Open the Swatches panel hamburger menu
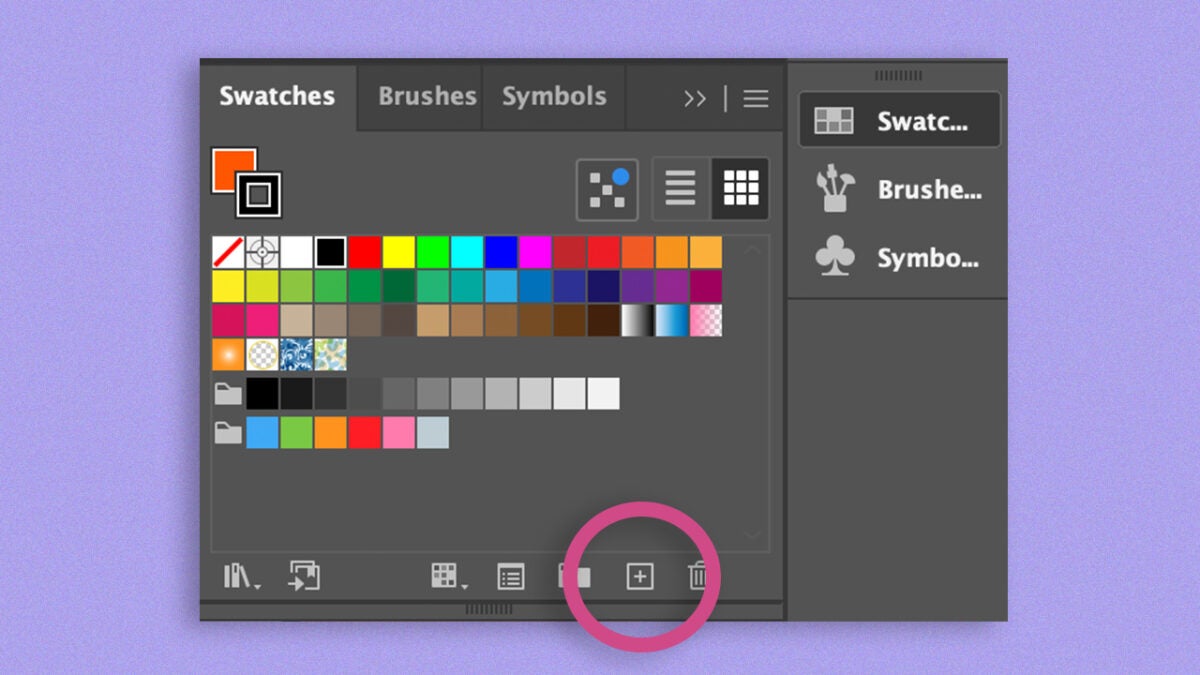This screenshot has height=675, width=1200. [756, 98]
